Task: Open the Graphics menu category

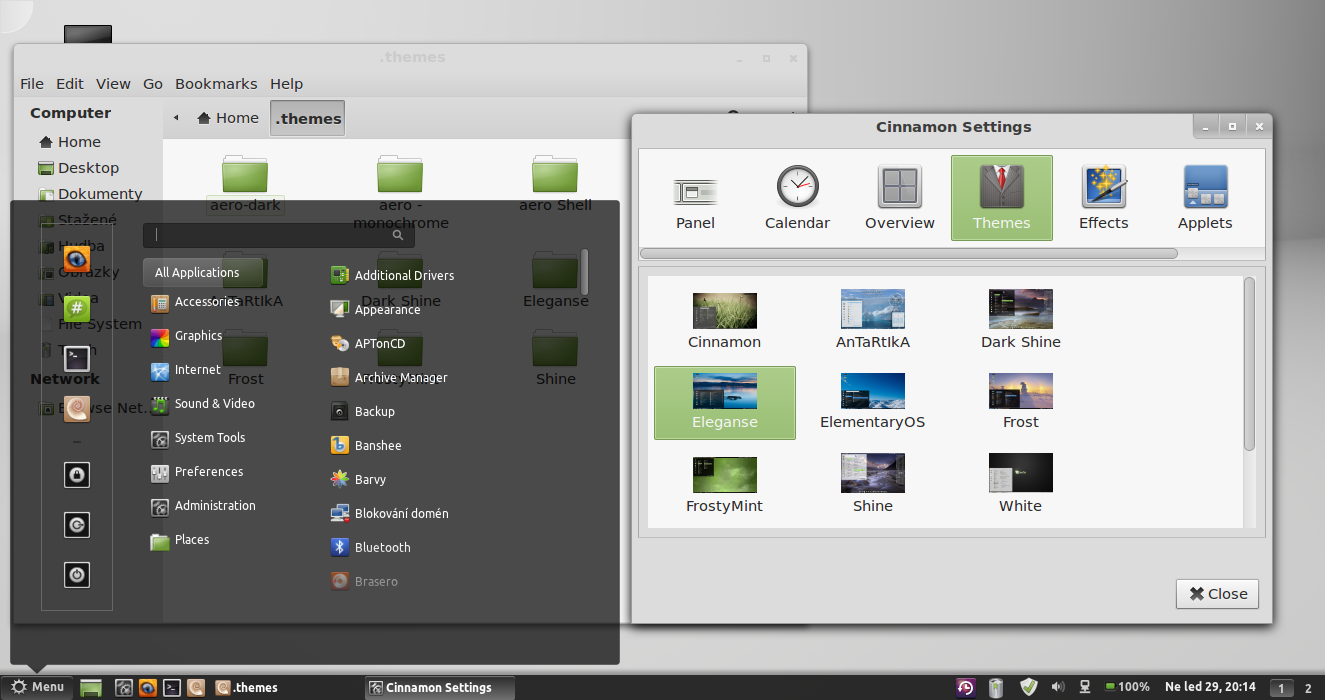Action: click(x=187, y=336)
